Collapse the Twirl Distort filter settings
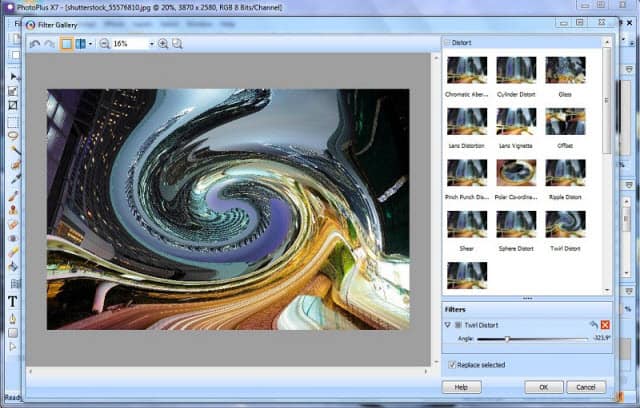Image resolution: width=640 pixels, height=408 pixels. click(448, 325)
